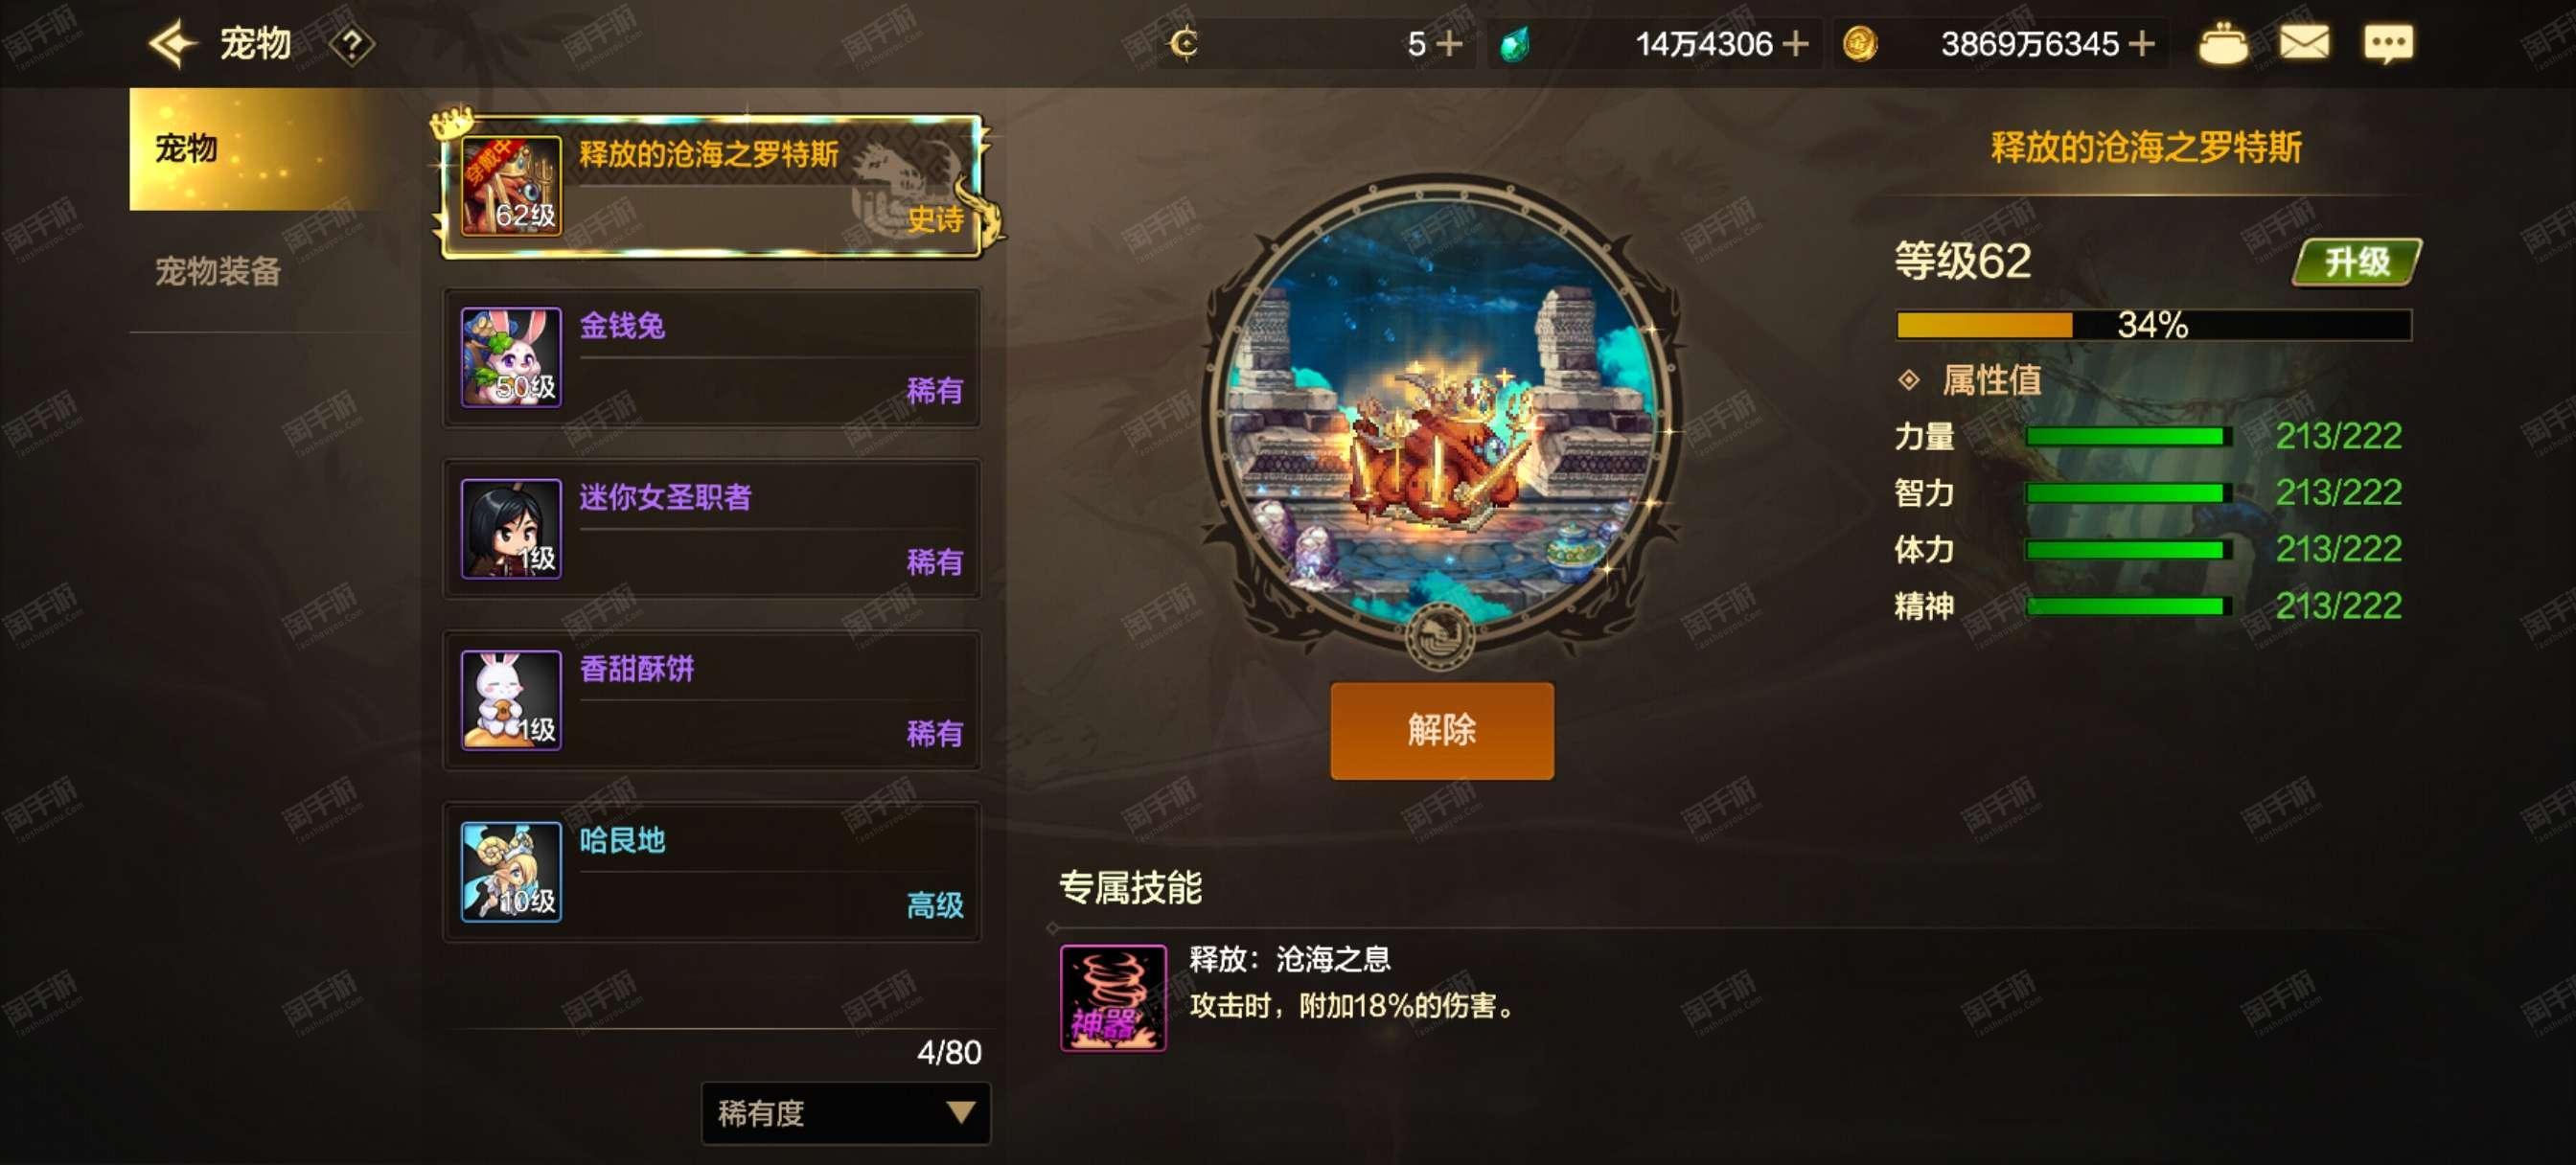Click the 解除 unequip button

point(1442,730)
